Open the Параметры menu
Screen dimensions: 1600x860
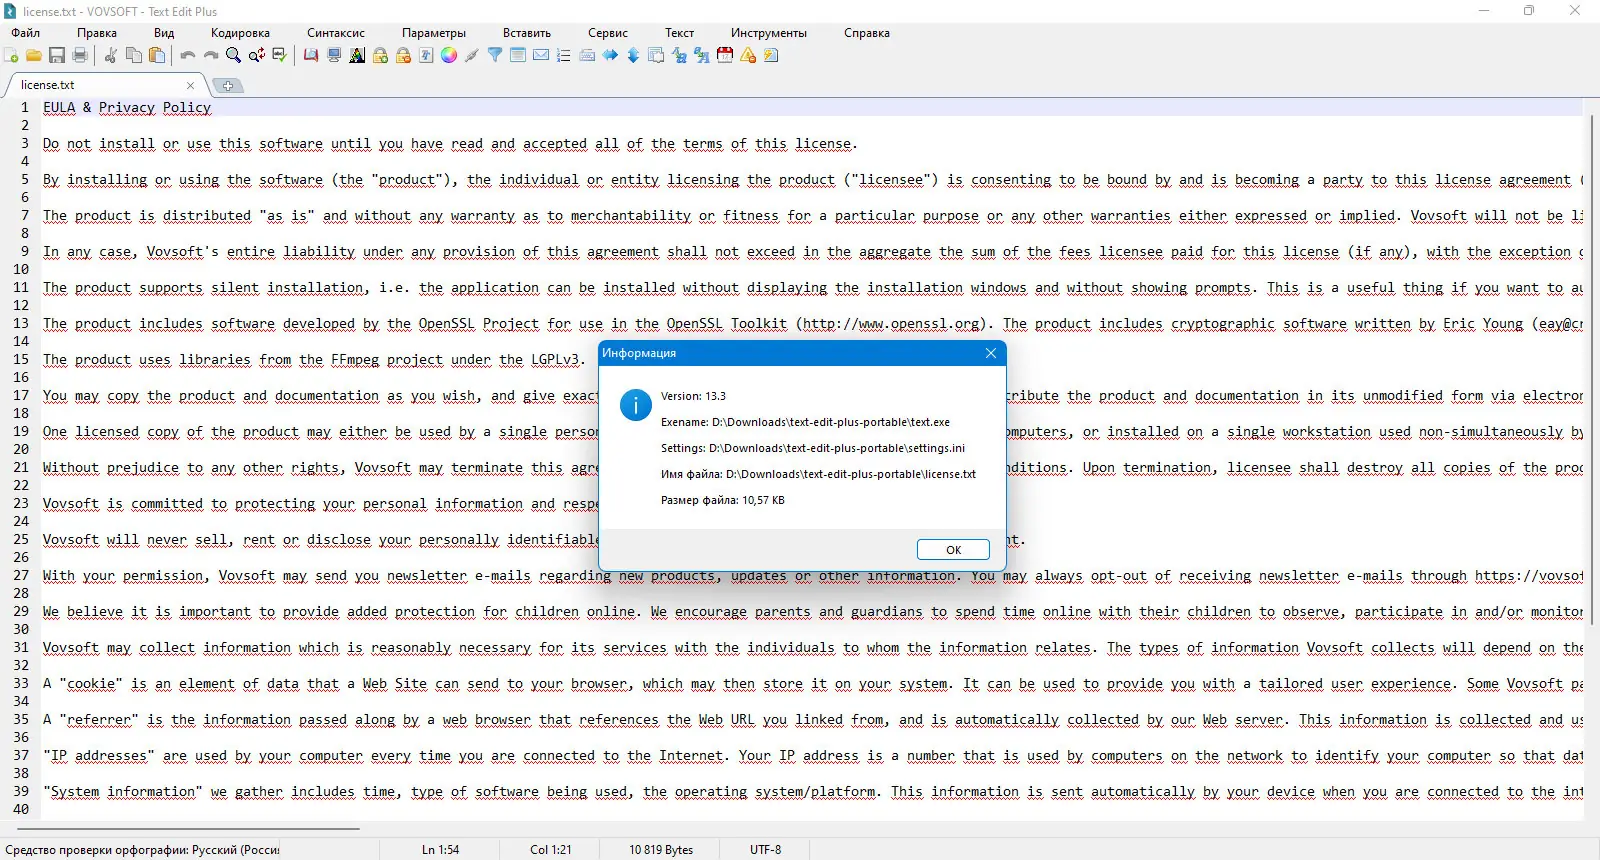(x=434, y=33)
